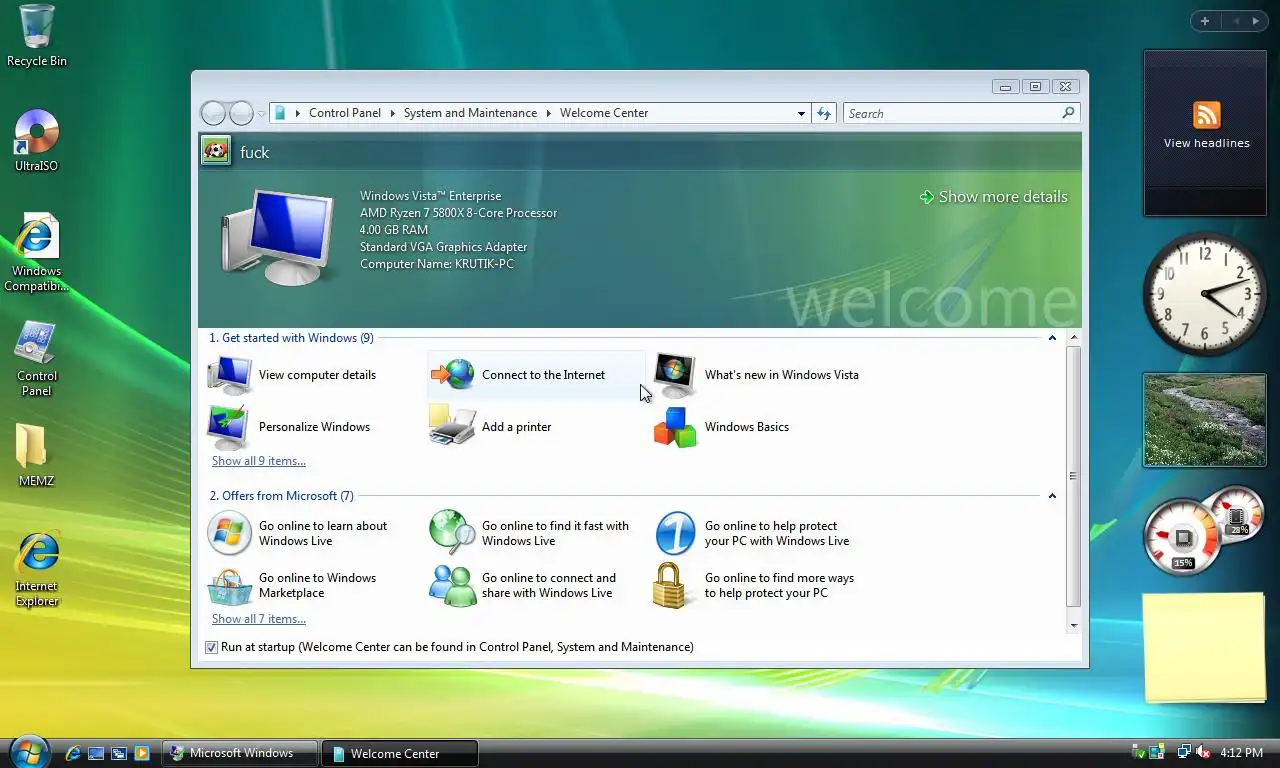Click the RSS feed headlines gadget icon
1280x768 pixels.
tap(1207, 114)
